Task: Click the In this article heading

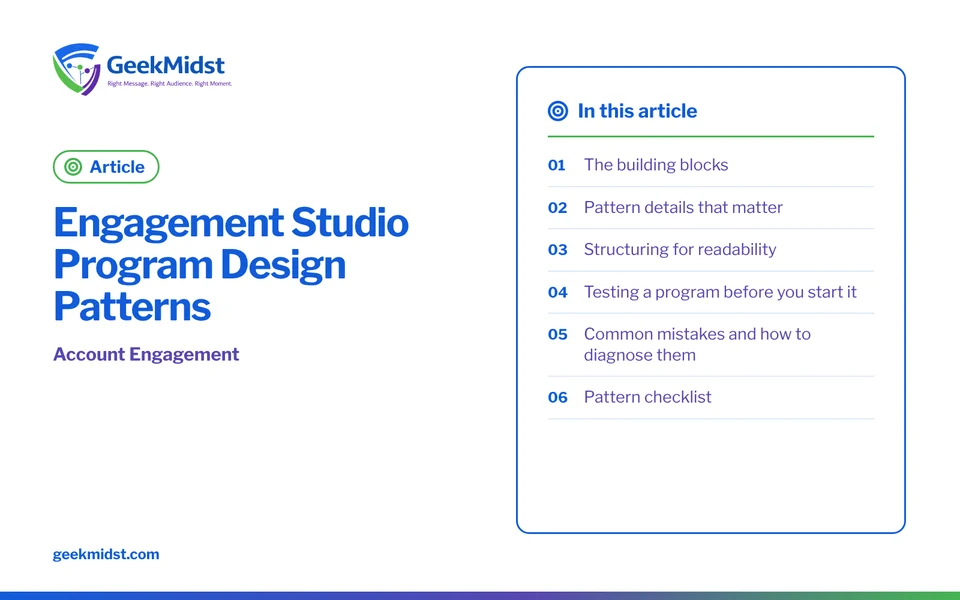Action: coord(637,111)
